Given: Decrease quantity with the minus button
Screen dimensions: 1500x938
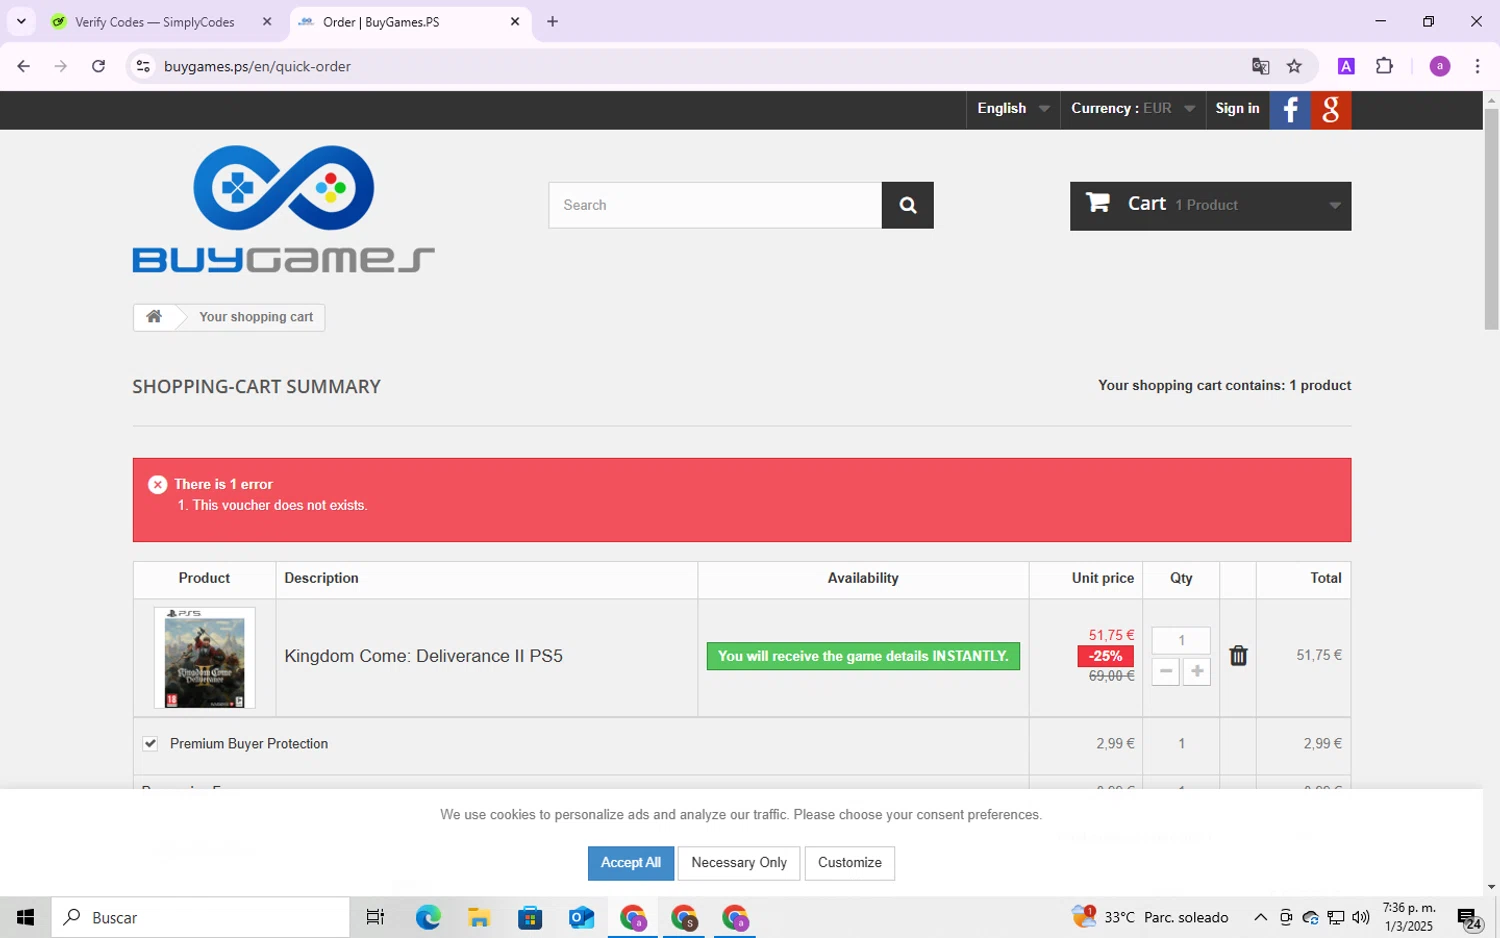Looking at the screenshot, I should (x=1166, y=671).
